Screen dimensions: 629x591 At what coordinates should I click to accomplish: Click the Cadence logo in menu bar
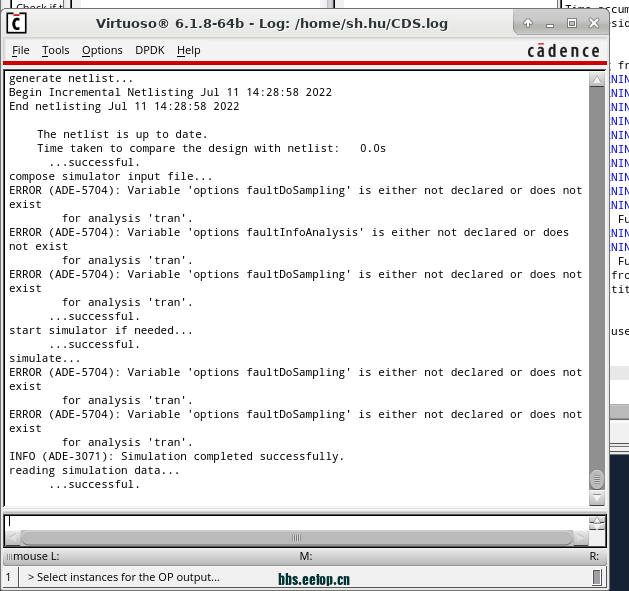tap(563, 51)
